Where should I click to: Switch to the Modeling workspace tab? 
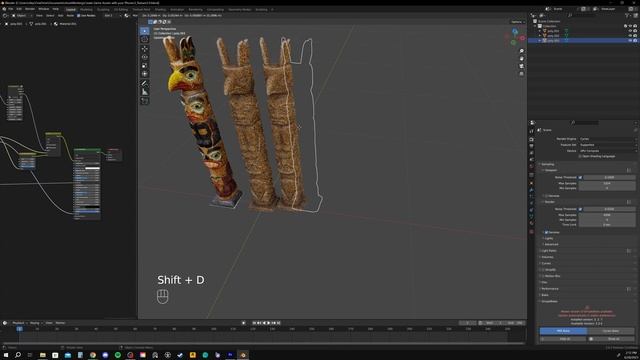tap(86, 9)
